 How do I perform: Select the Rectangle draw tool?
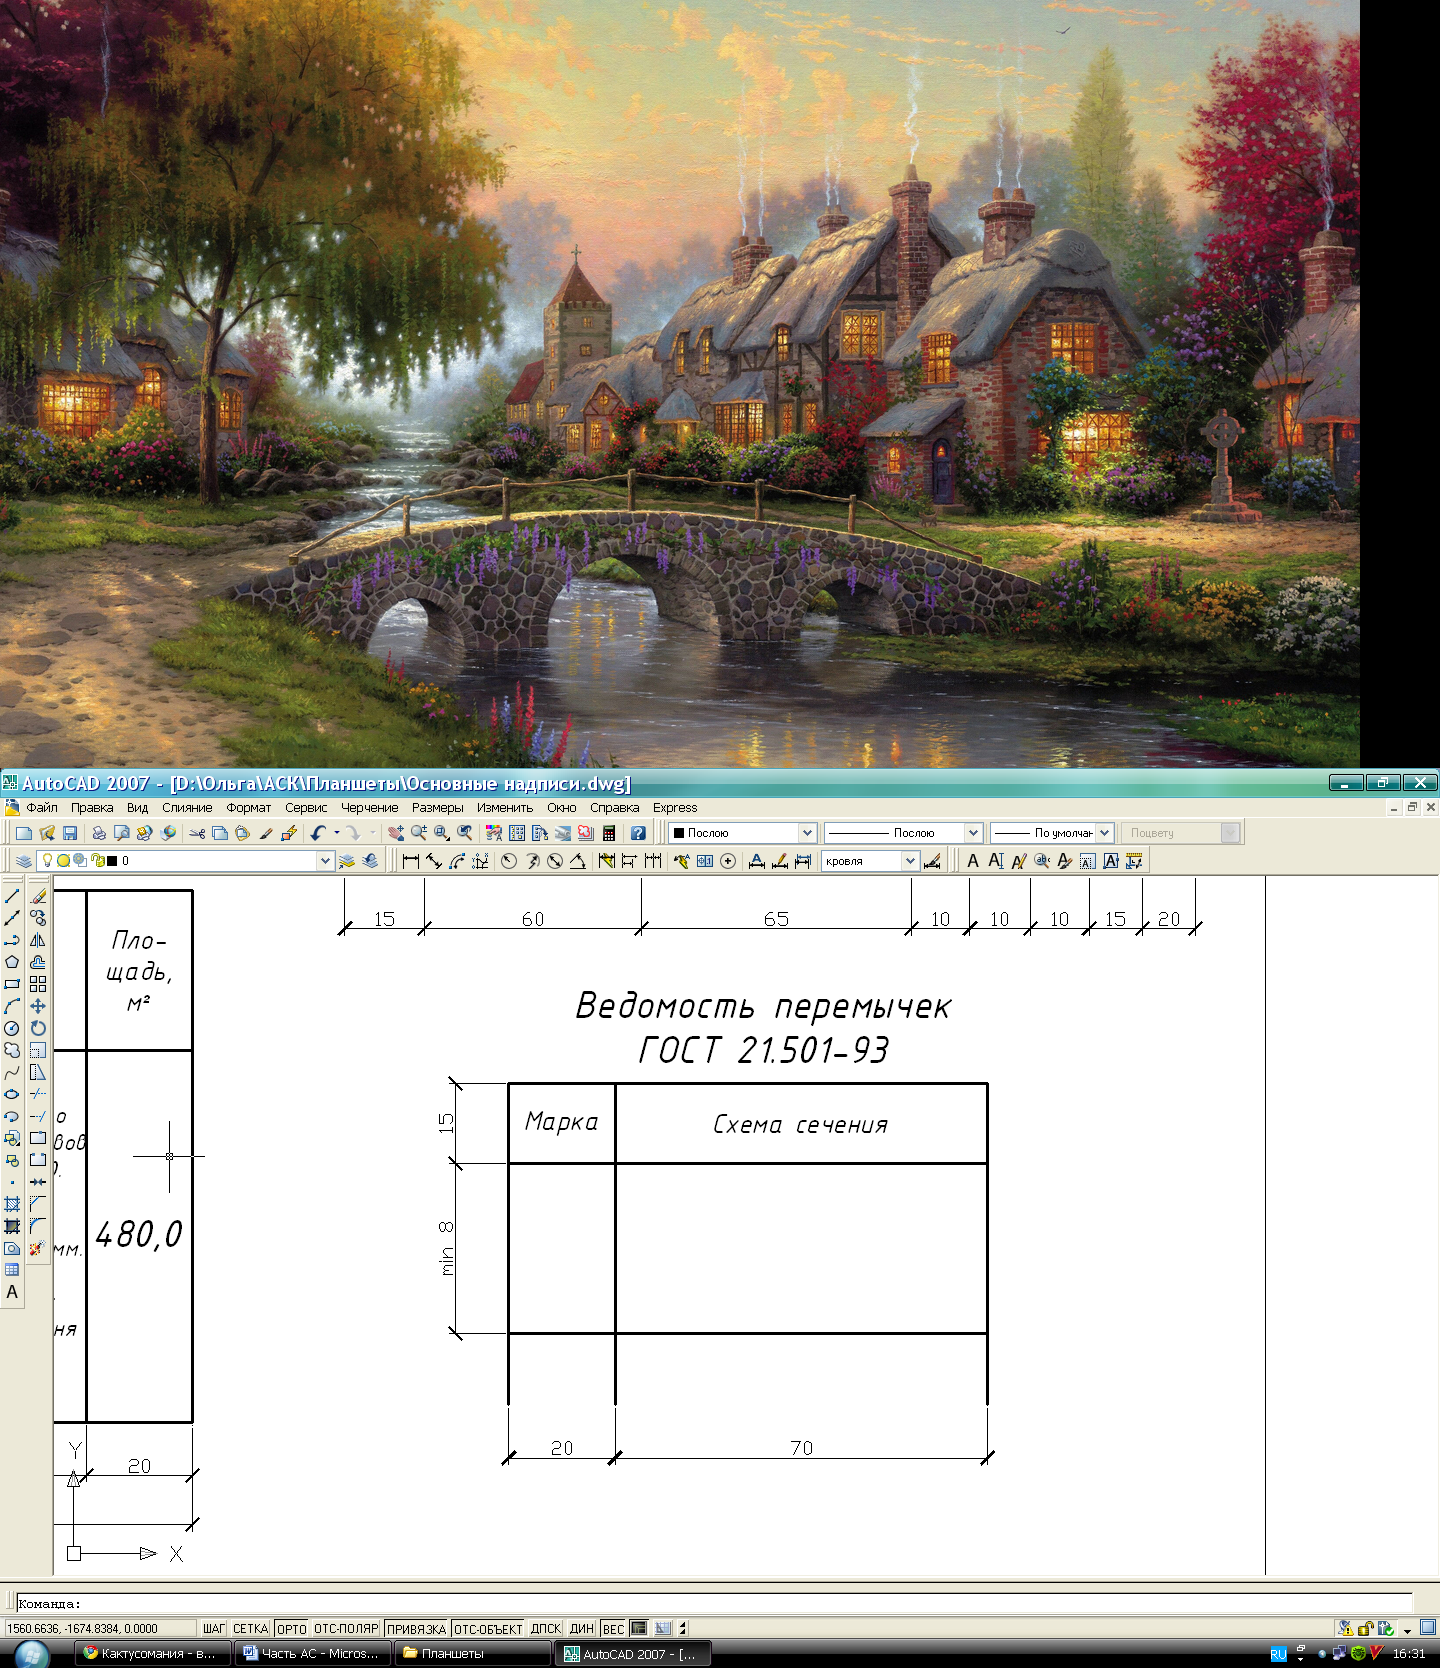point(12,984)
